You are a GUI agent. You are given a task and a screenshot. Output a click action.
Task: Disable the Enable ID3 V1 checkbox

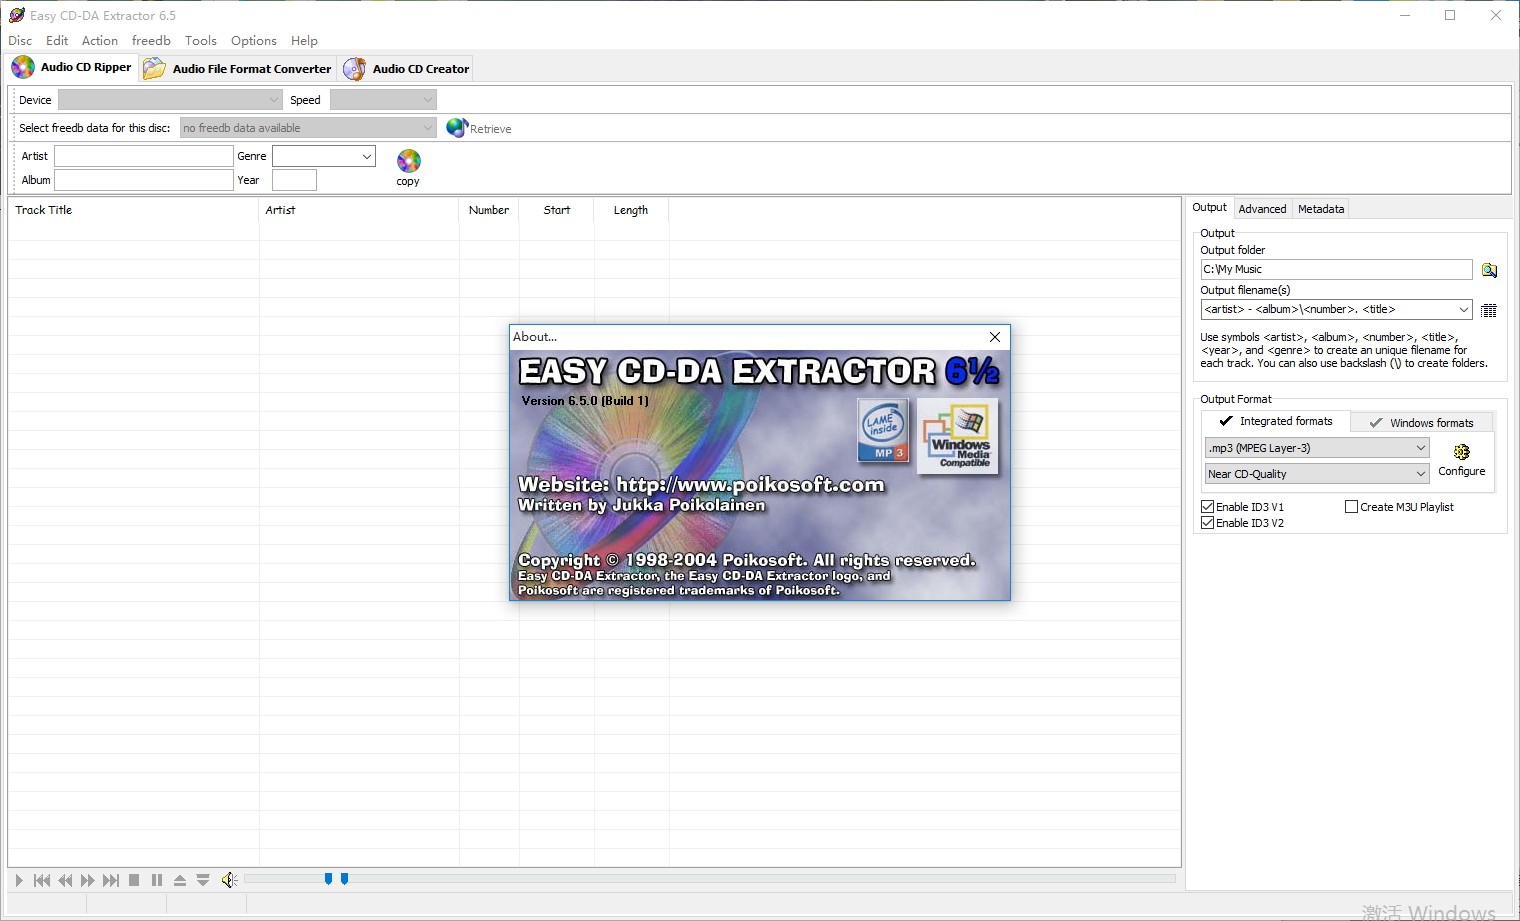point(1207,507)
